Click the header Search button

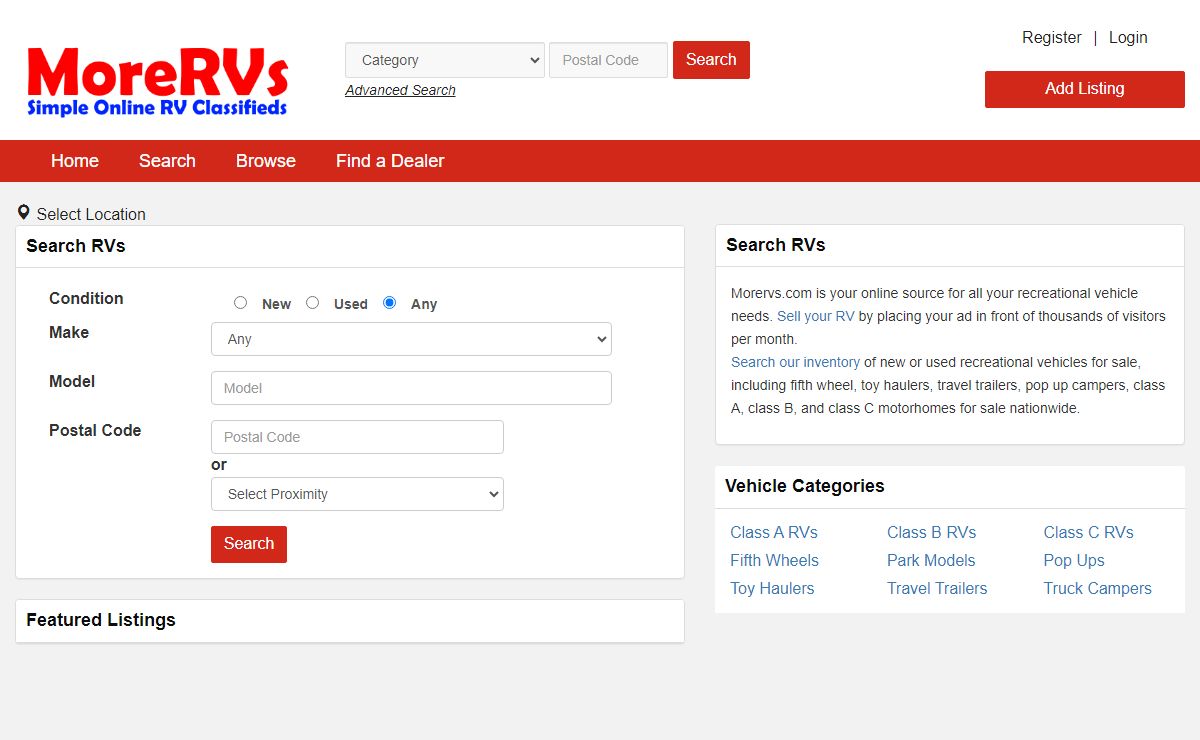click(711, 60)
